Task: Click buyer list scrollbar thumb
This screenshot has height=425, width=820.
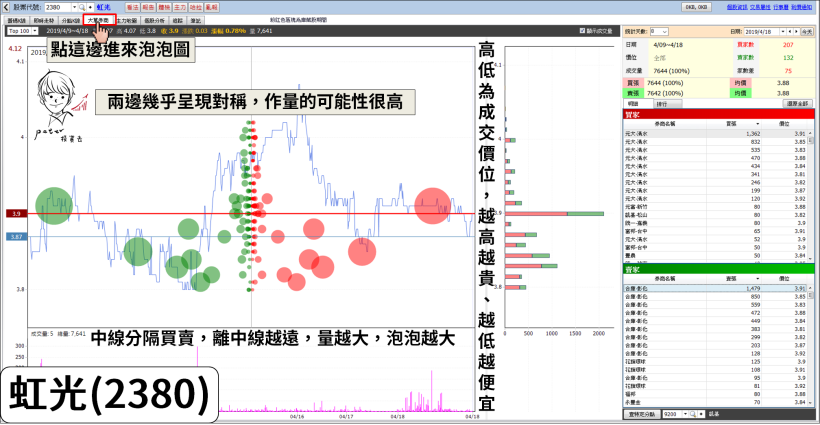Action: click(x=811, y=140)
